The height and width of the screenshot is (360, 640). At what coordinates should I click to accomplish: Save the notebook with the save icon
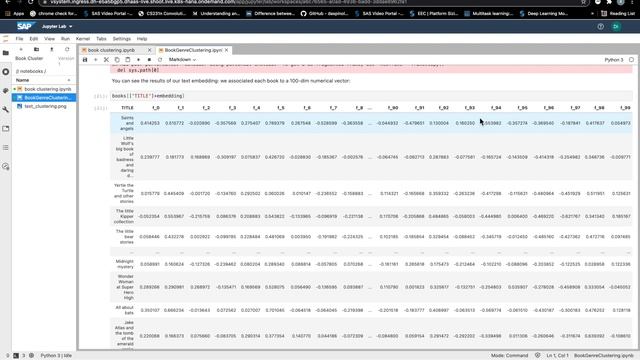pyautogui.click(x=85, y=60)
